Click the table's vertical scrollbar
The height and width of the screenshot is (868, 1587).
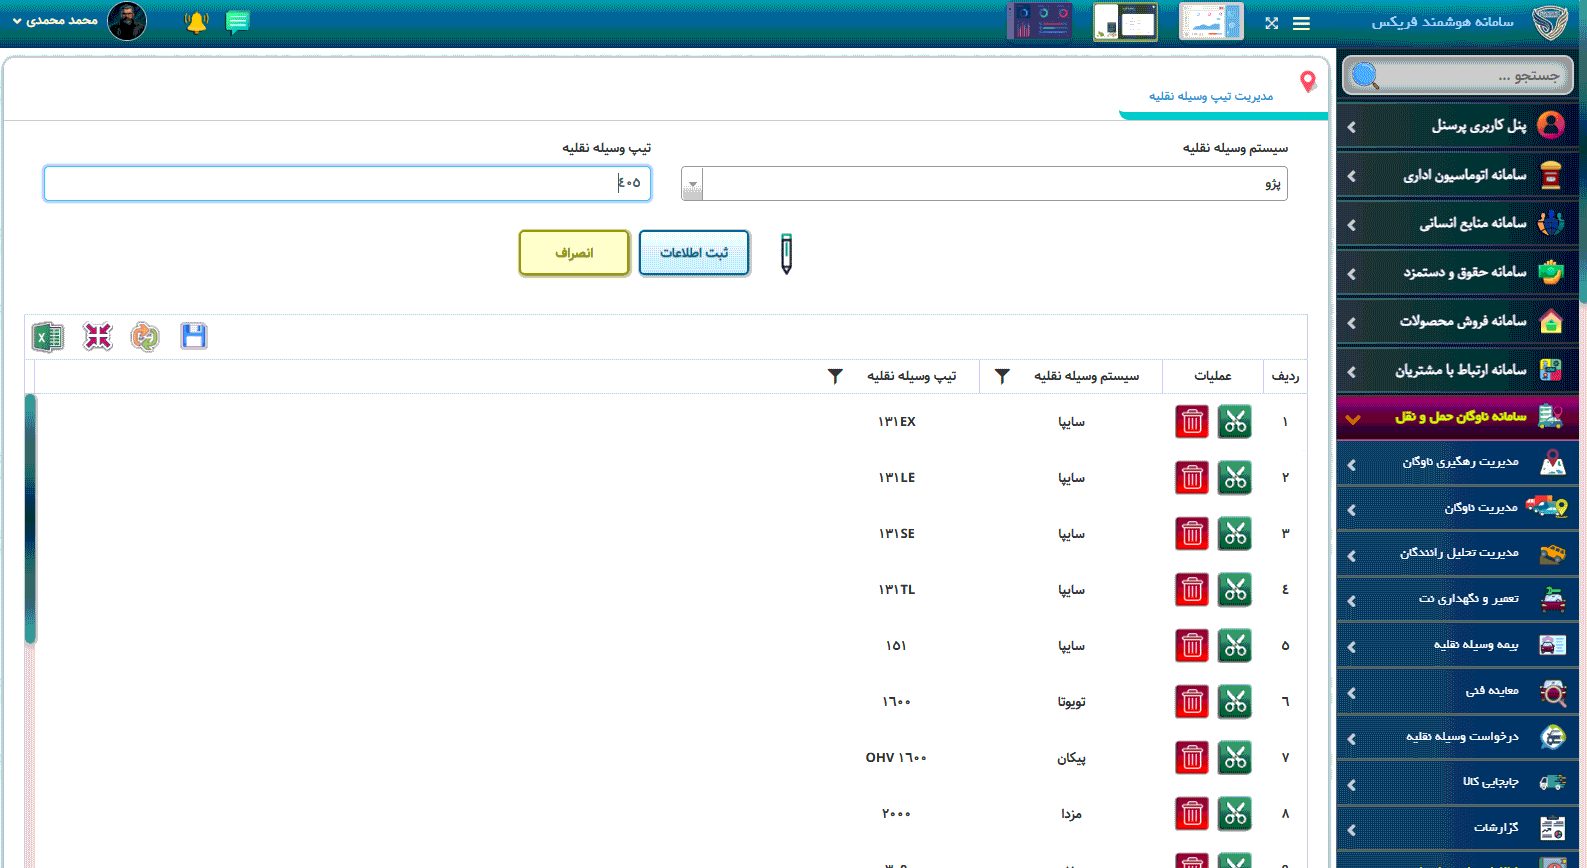pyautogui.click(x=30, y=519)
